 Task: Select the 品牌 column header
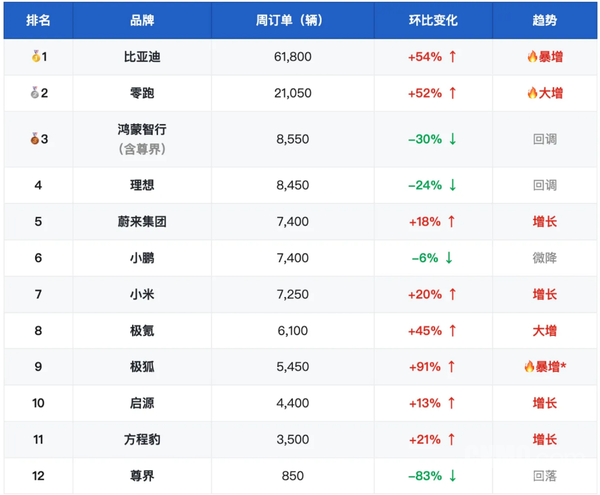point(142,20)
